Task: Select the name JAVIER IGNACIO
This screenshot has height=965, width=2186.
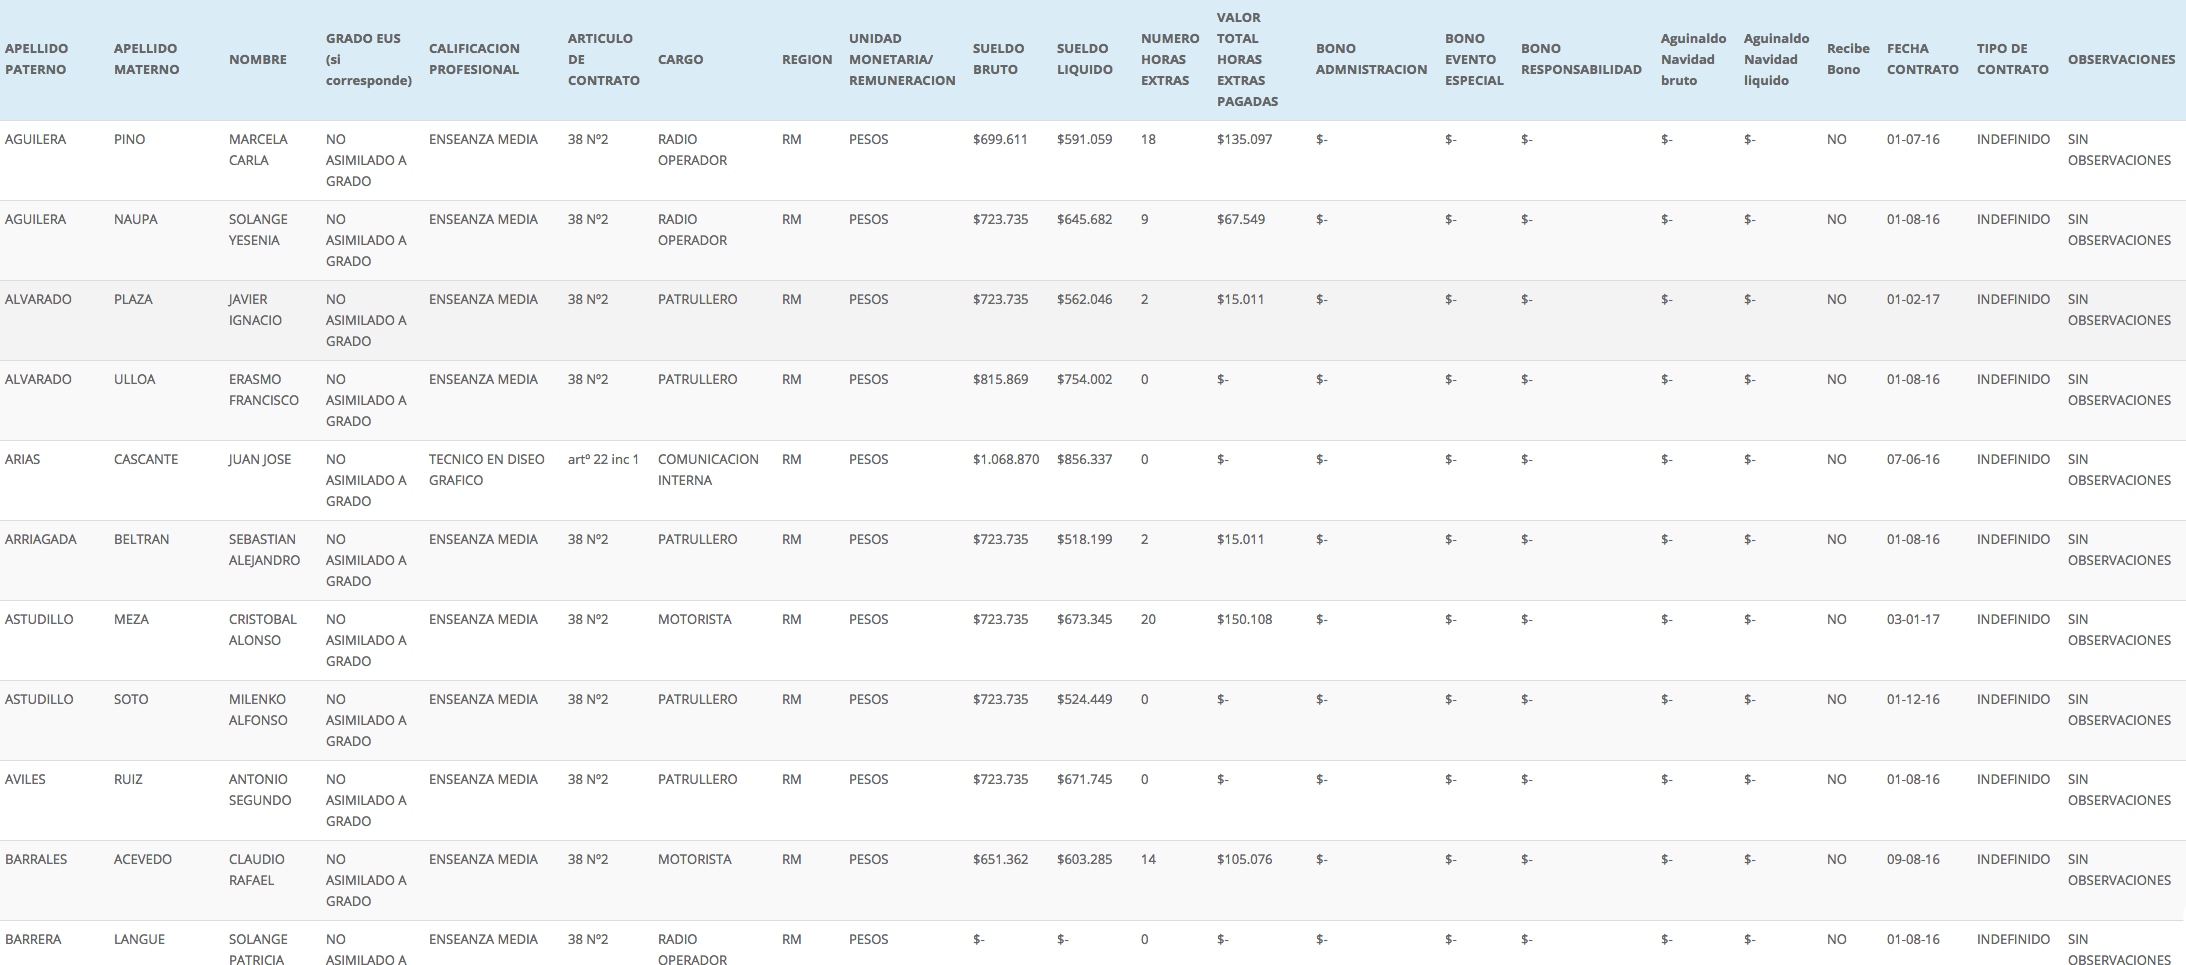Action: [255, 310]
